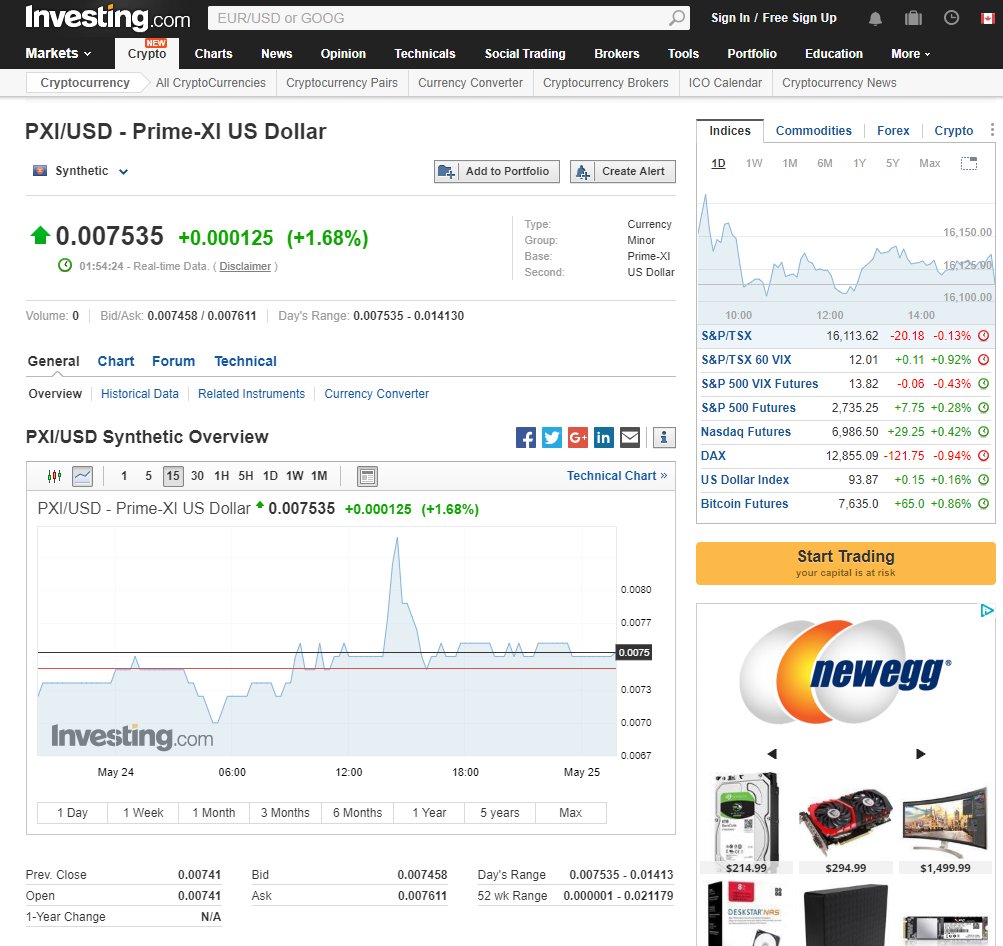Set chart interval to 5H

coord(246,476)
